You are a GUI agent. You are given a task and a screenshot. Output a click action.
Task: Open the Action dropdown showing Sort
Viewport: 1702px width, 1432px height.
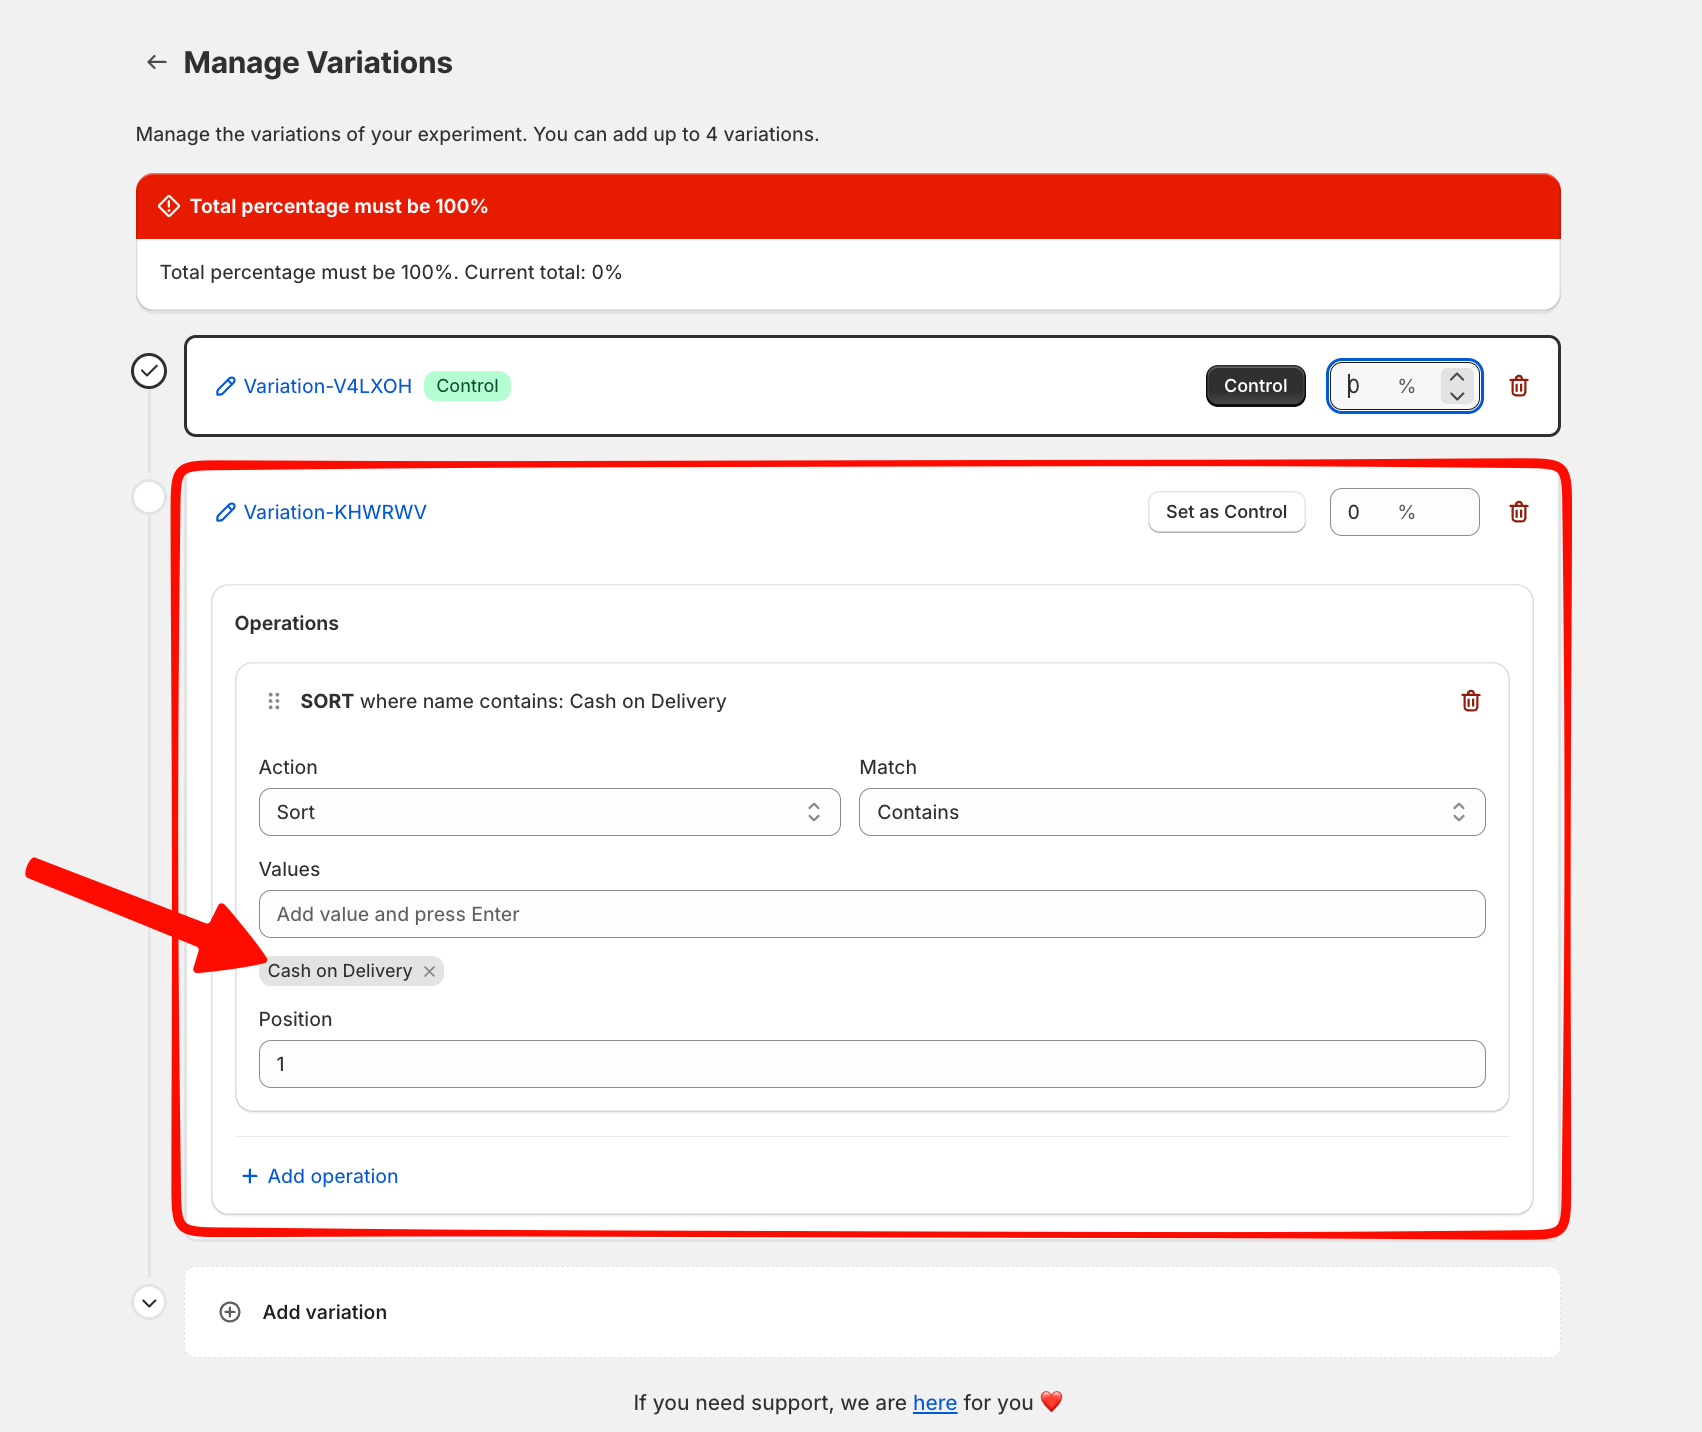pyautogui.click(x=549, y=812)
